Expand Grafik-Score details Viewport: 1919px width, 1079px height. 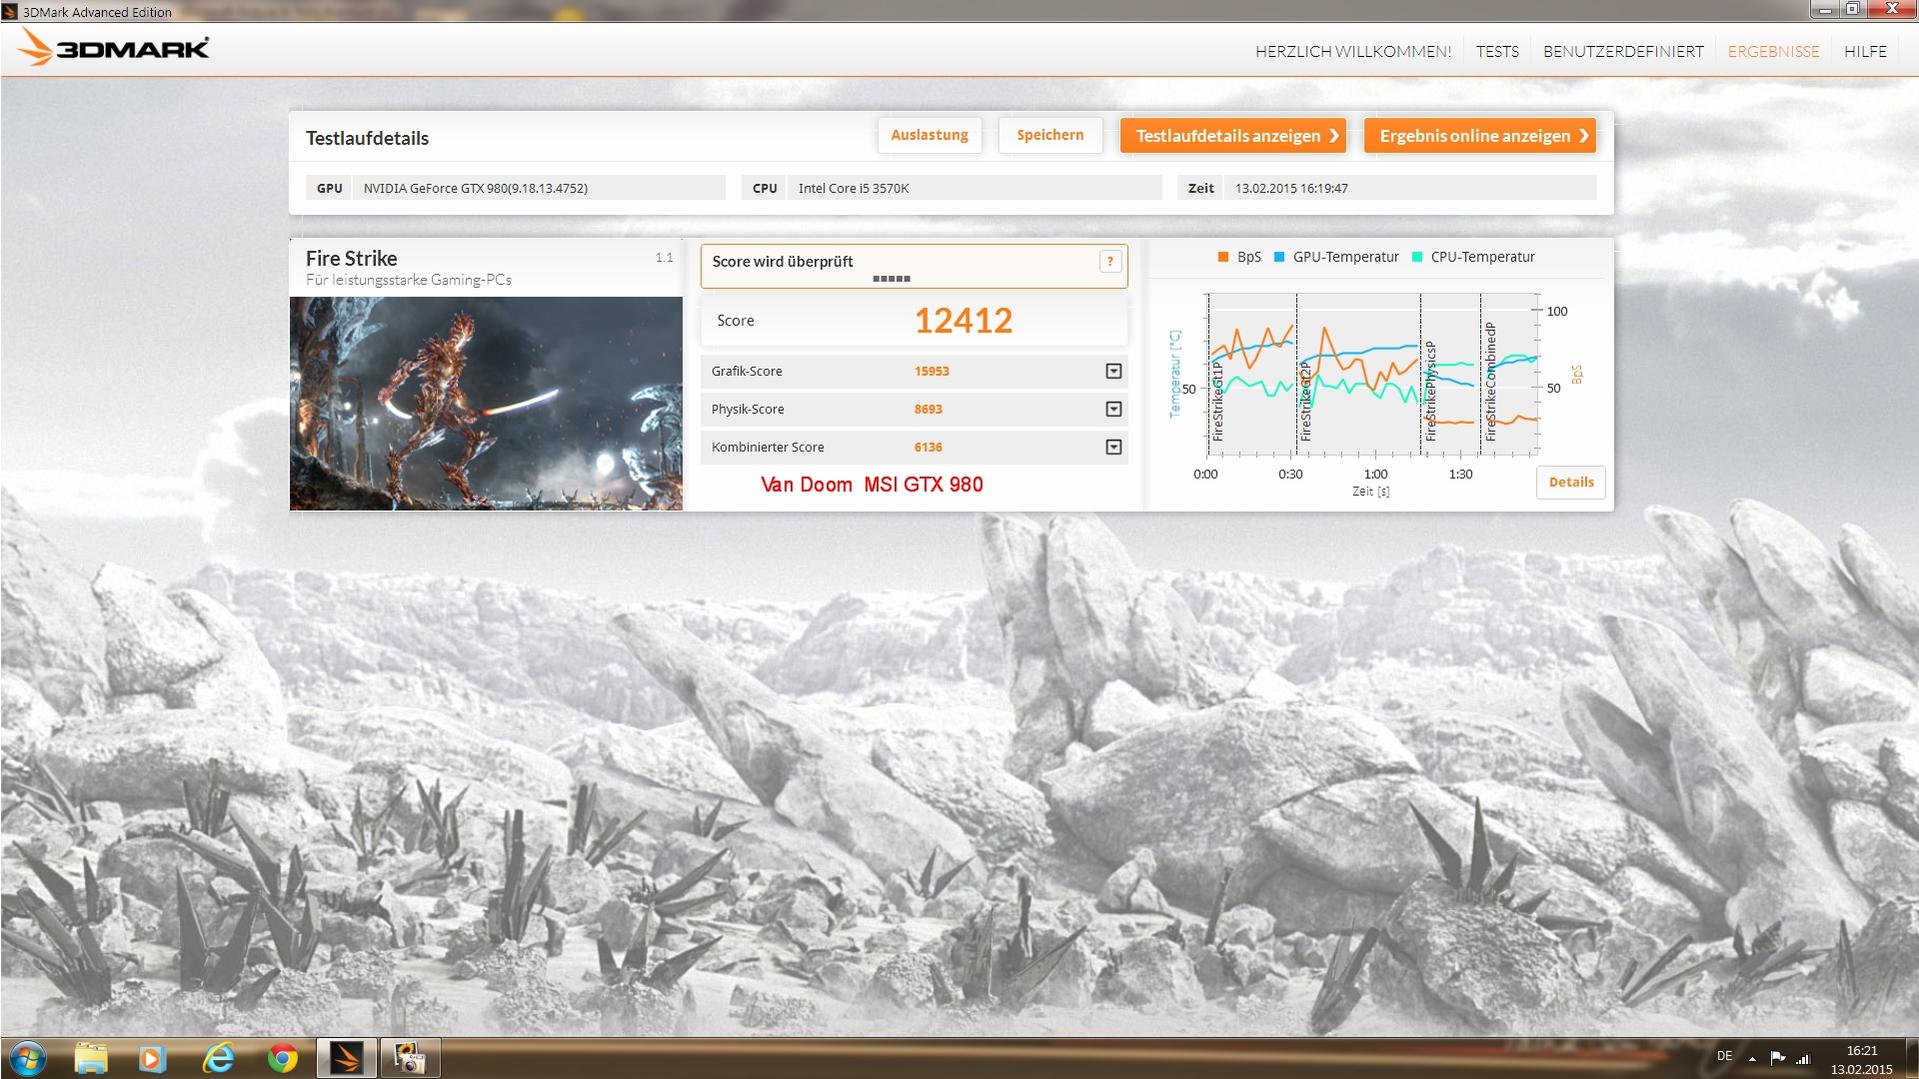coord(1113,371)
